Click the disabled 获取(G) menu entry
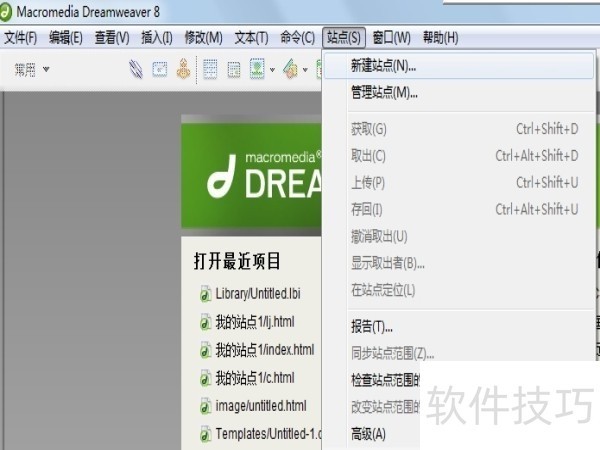Image resolution: width=600 pixels, height=450 pixels. (x=459, y=129)
